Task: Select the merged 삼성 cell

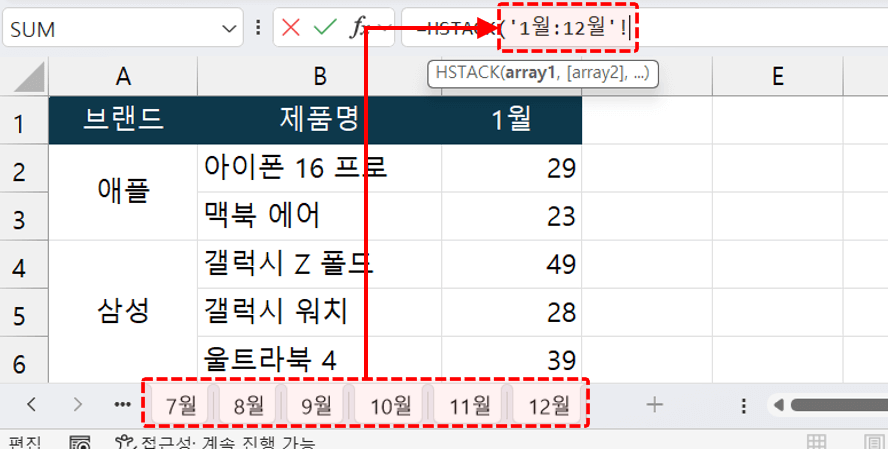Action: pyautogui.click(x=123, y=312)
